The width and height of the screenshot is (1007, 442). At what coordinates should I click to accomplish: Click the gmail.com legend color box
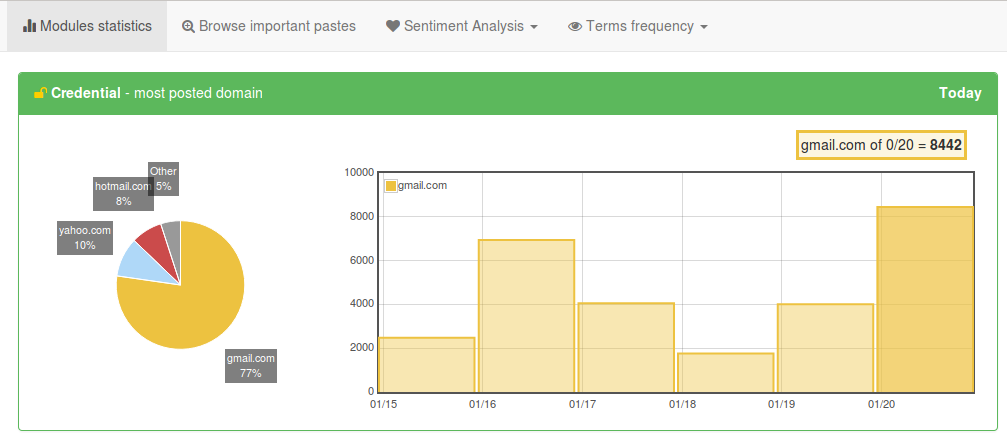[391, 185]
